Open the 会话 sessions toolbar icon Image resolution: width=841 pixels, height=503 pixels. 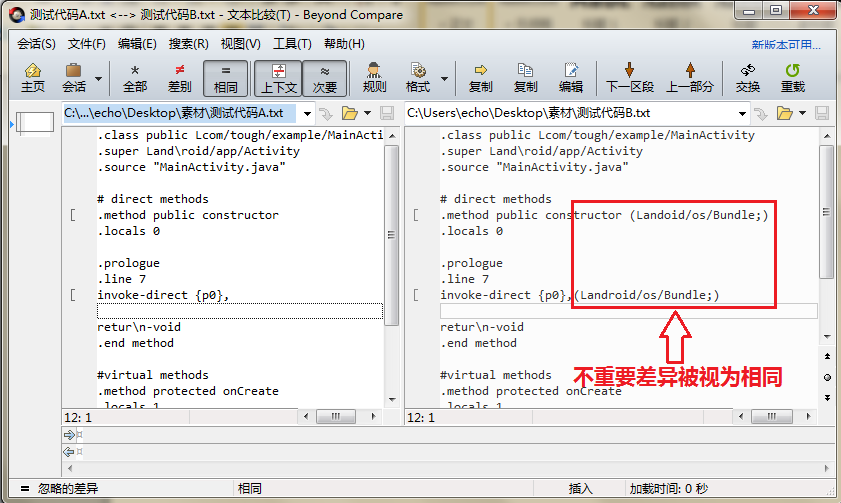[73, 78]
